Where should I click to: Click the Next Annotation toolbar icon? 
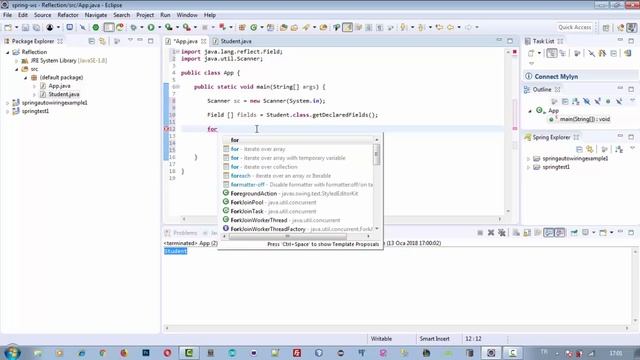coord(404,27)
